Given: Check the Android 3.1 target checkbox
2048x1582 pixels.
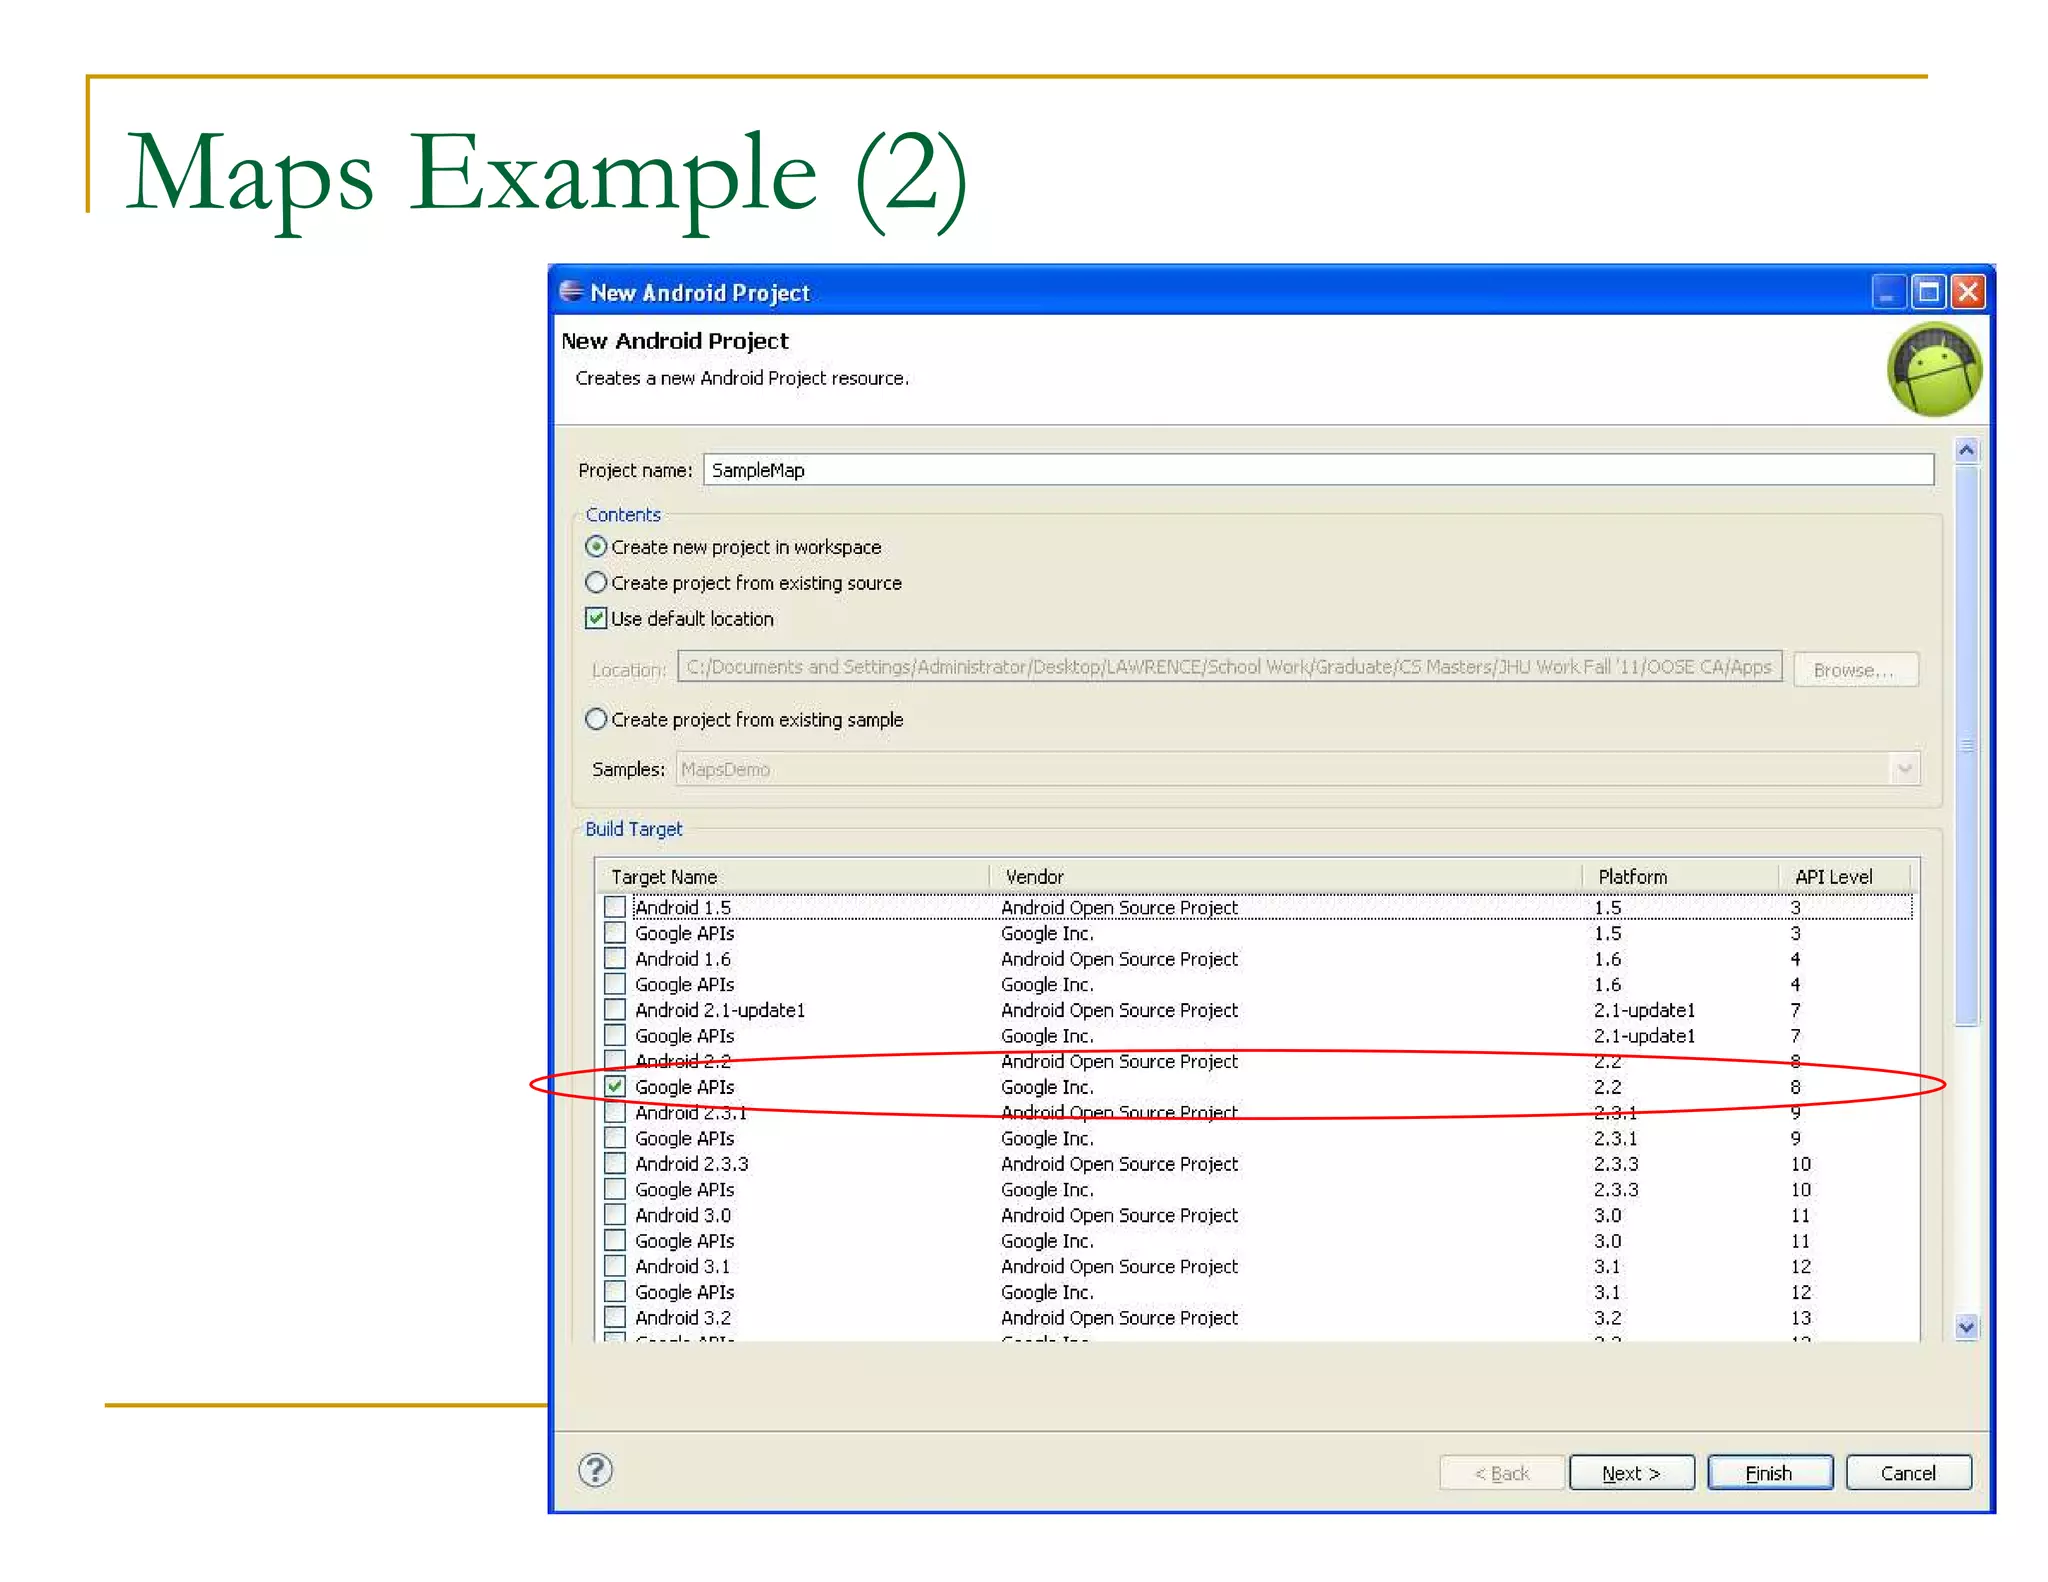Looking at the screenshot, I should tap(615, 1266).
